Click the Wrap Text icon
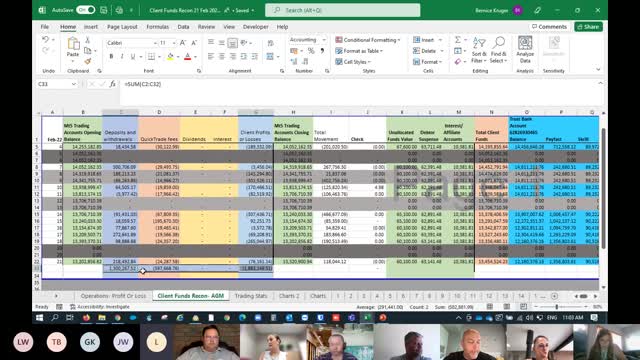 270,43
